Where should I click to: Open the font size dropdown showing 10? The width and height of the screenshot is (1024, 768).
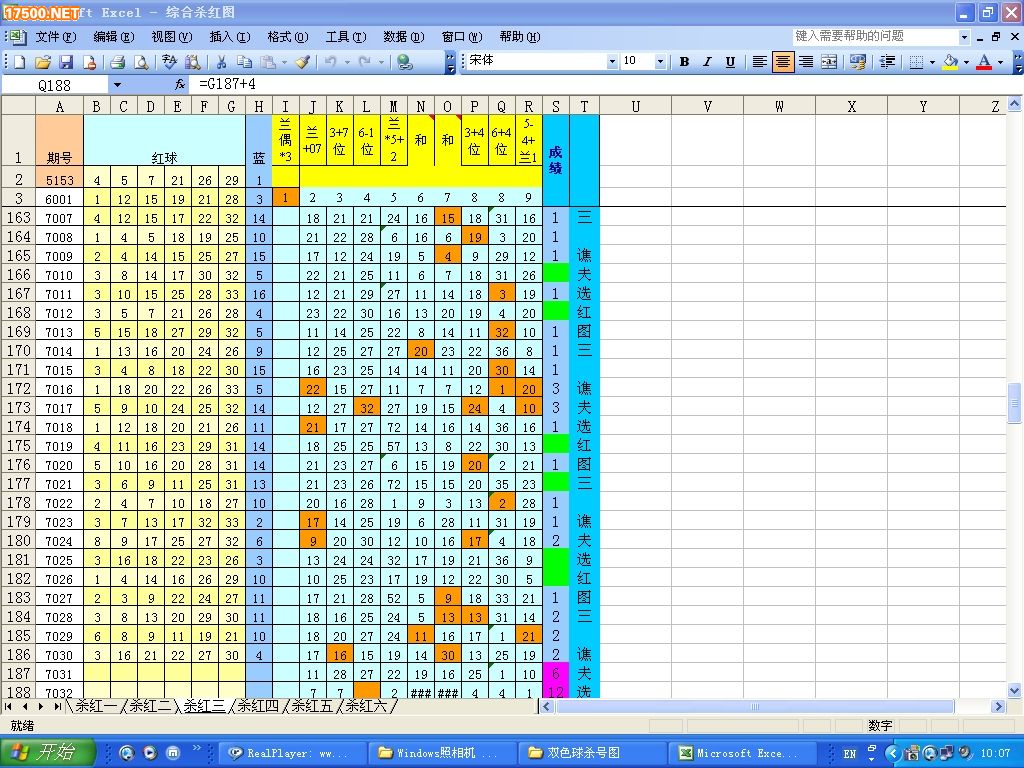(660, 61)
